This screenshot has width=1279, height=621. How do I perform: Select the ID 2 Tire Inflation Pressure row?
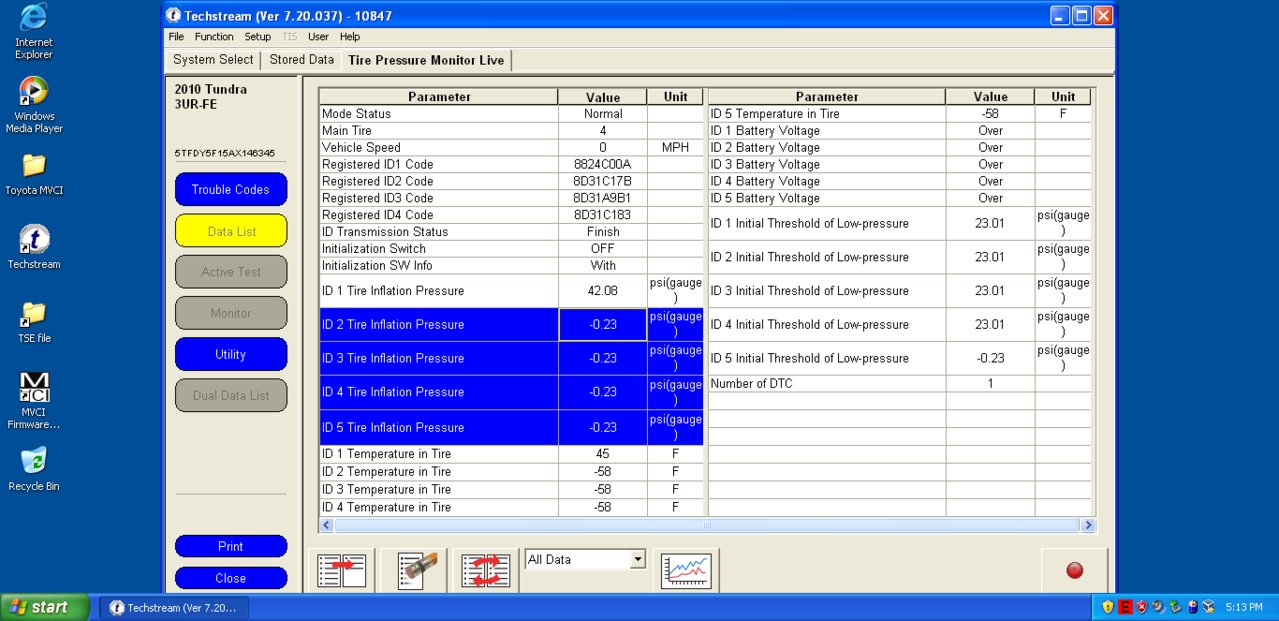pos(511,325)
